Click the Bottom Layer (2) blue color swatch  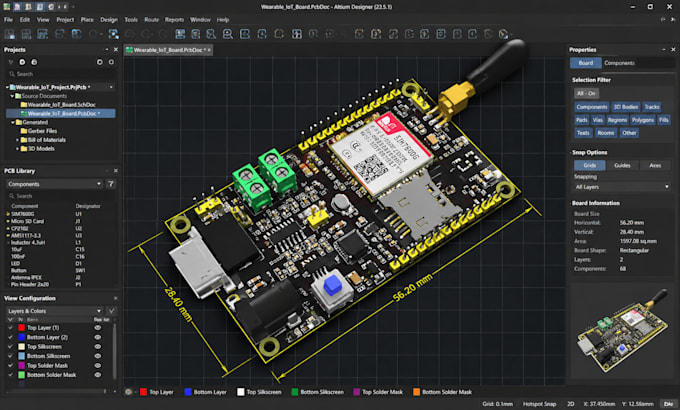(x=21, y=338)
